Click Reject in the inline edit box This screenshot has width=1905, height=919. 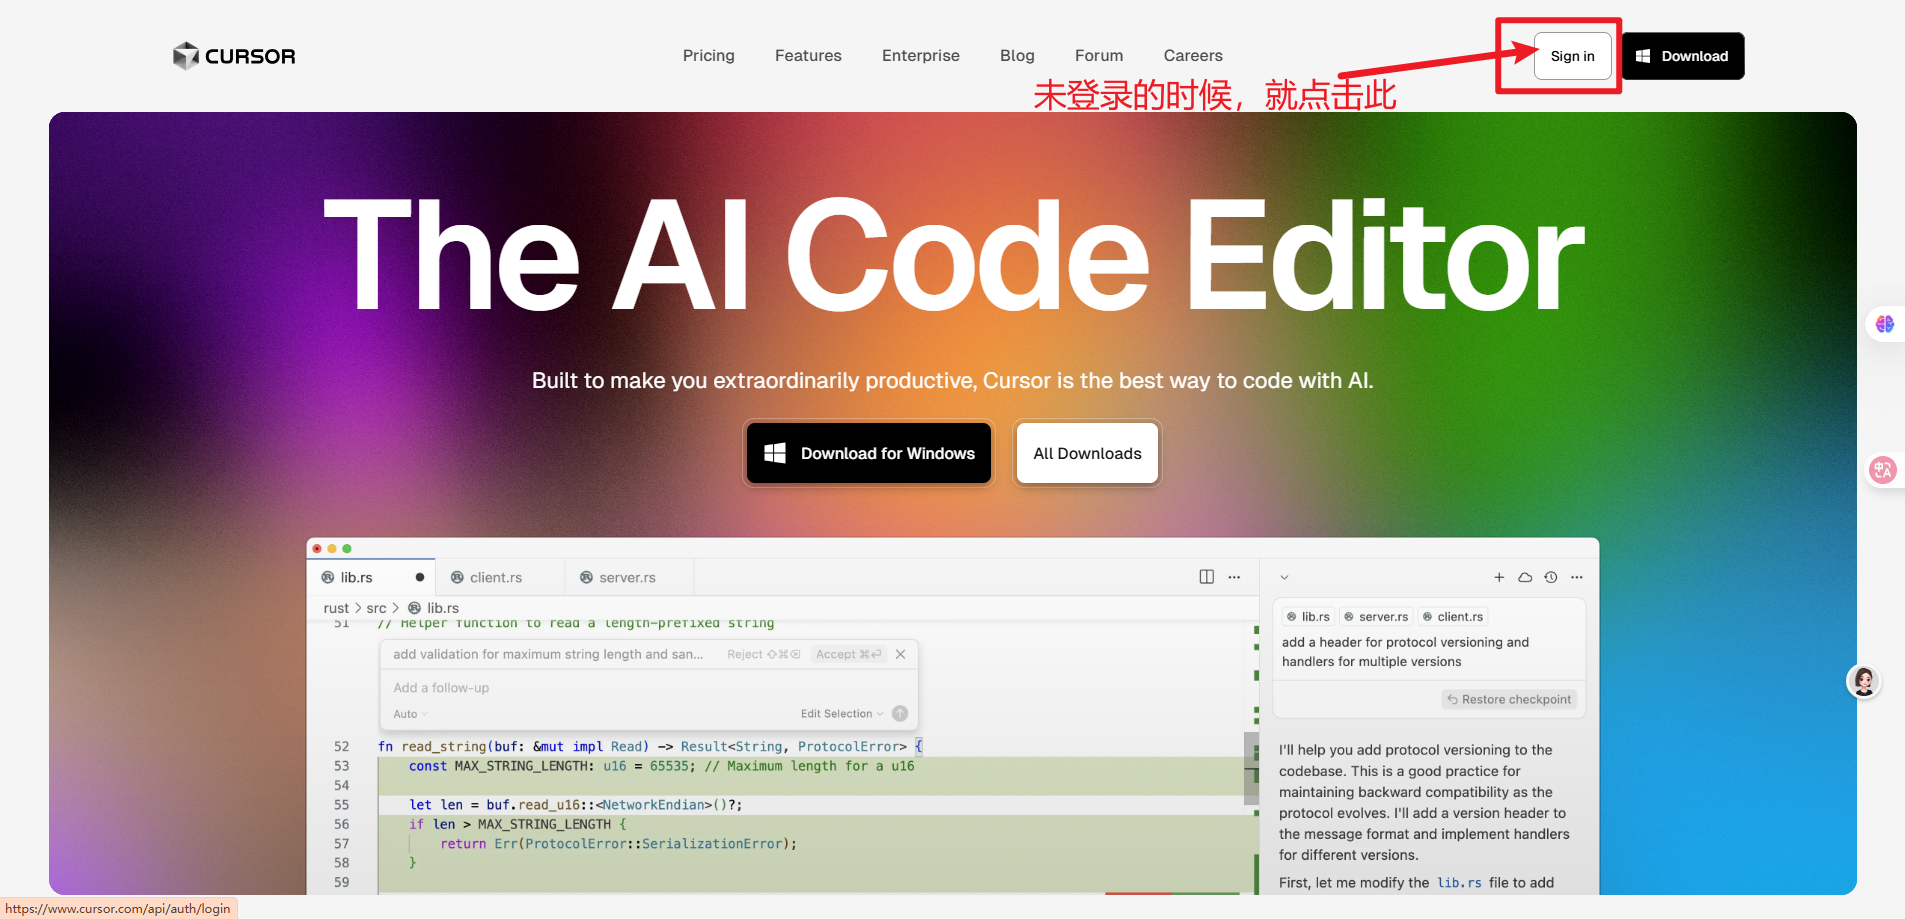click(x=764, y=654)
